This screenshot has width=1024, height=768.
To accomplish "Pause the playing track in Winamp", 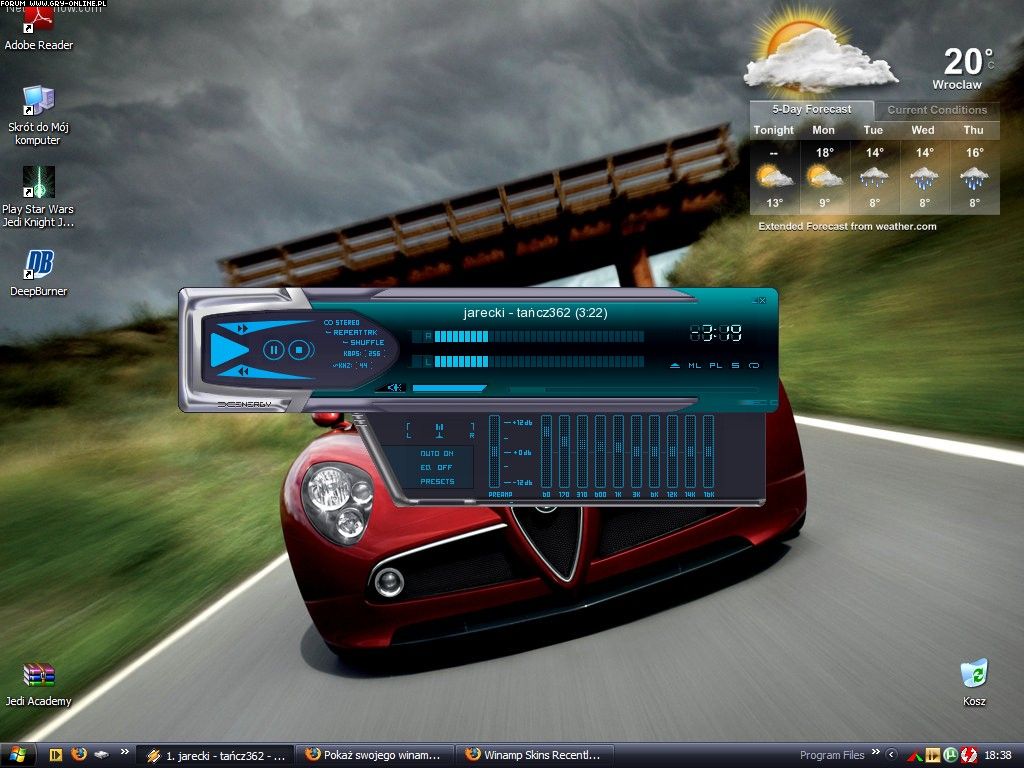I will click(x=273, y=350).
